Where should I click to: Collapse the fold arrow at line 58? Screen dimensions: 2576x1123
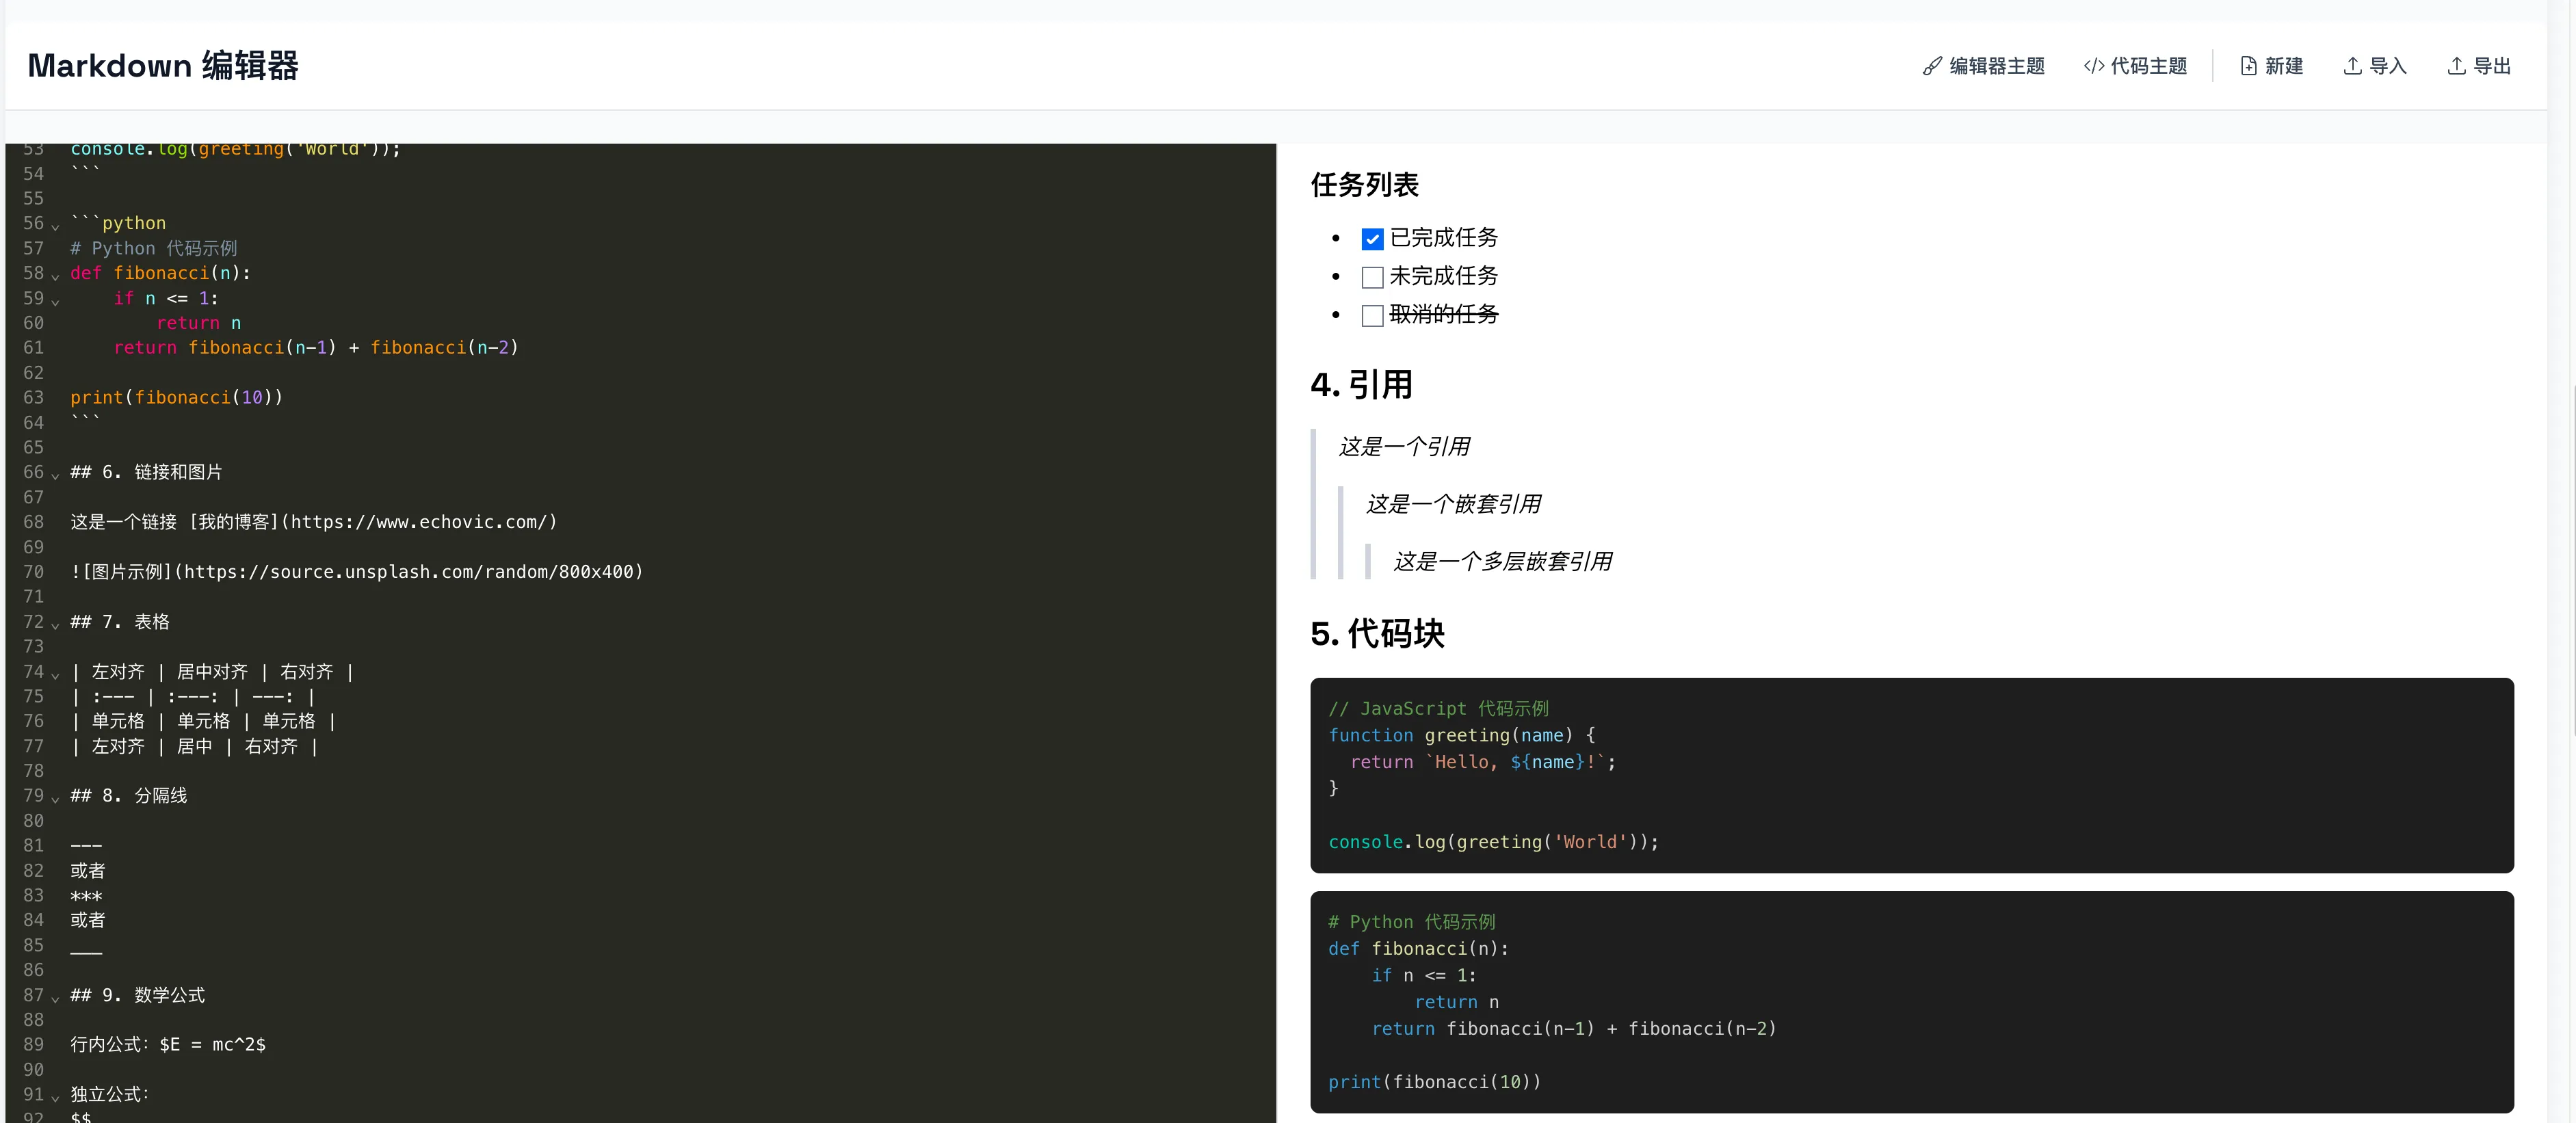pos(55,276)
